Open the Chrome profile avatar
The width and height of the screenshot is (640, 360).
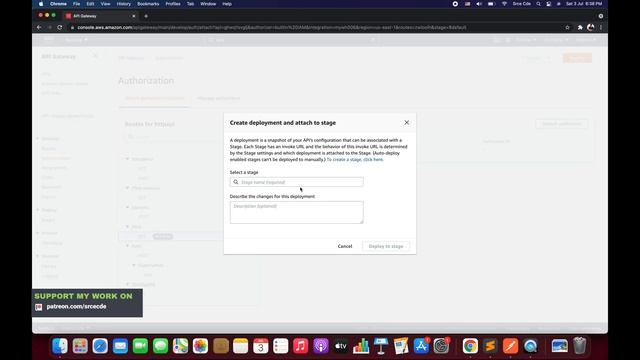coord(591,27)
